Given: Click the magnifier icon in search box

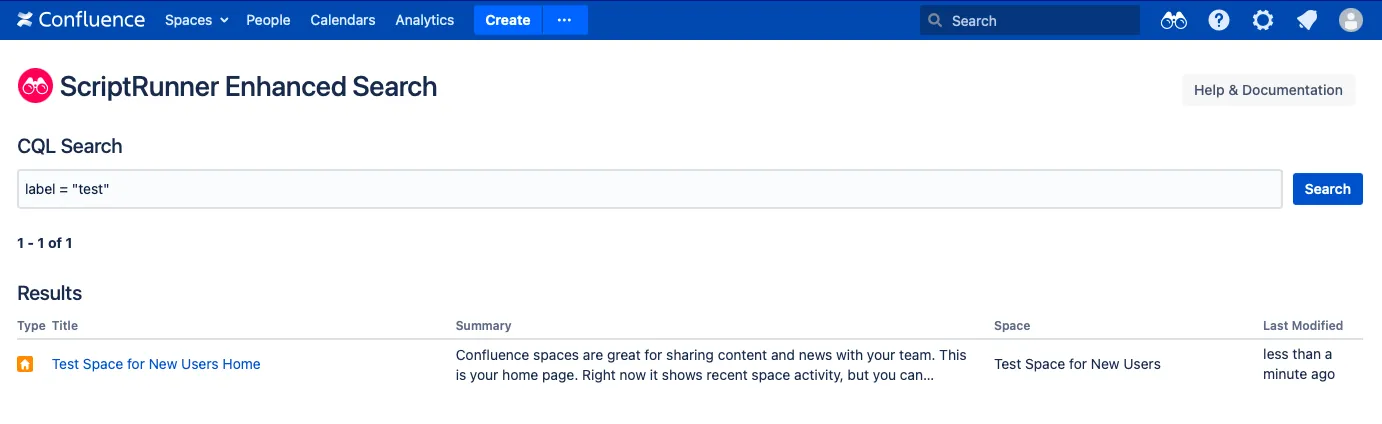Looking at the screenshot, I should pyautogui.click(x=935, y=20).
